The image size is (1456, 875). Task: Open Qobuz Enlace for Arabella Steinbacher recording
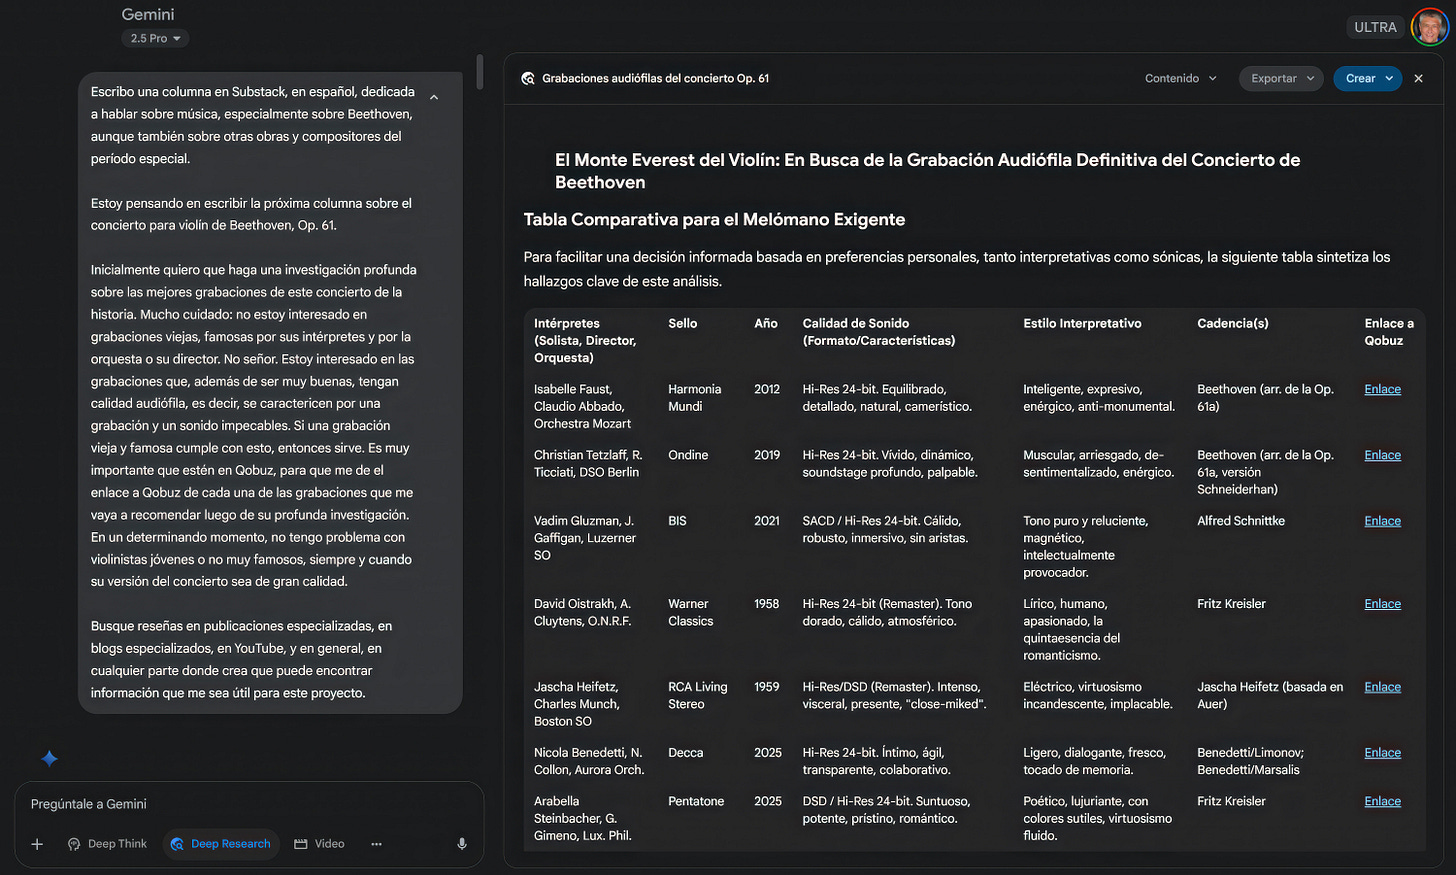click(x=1382, y=801)
